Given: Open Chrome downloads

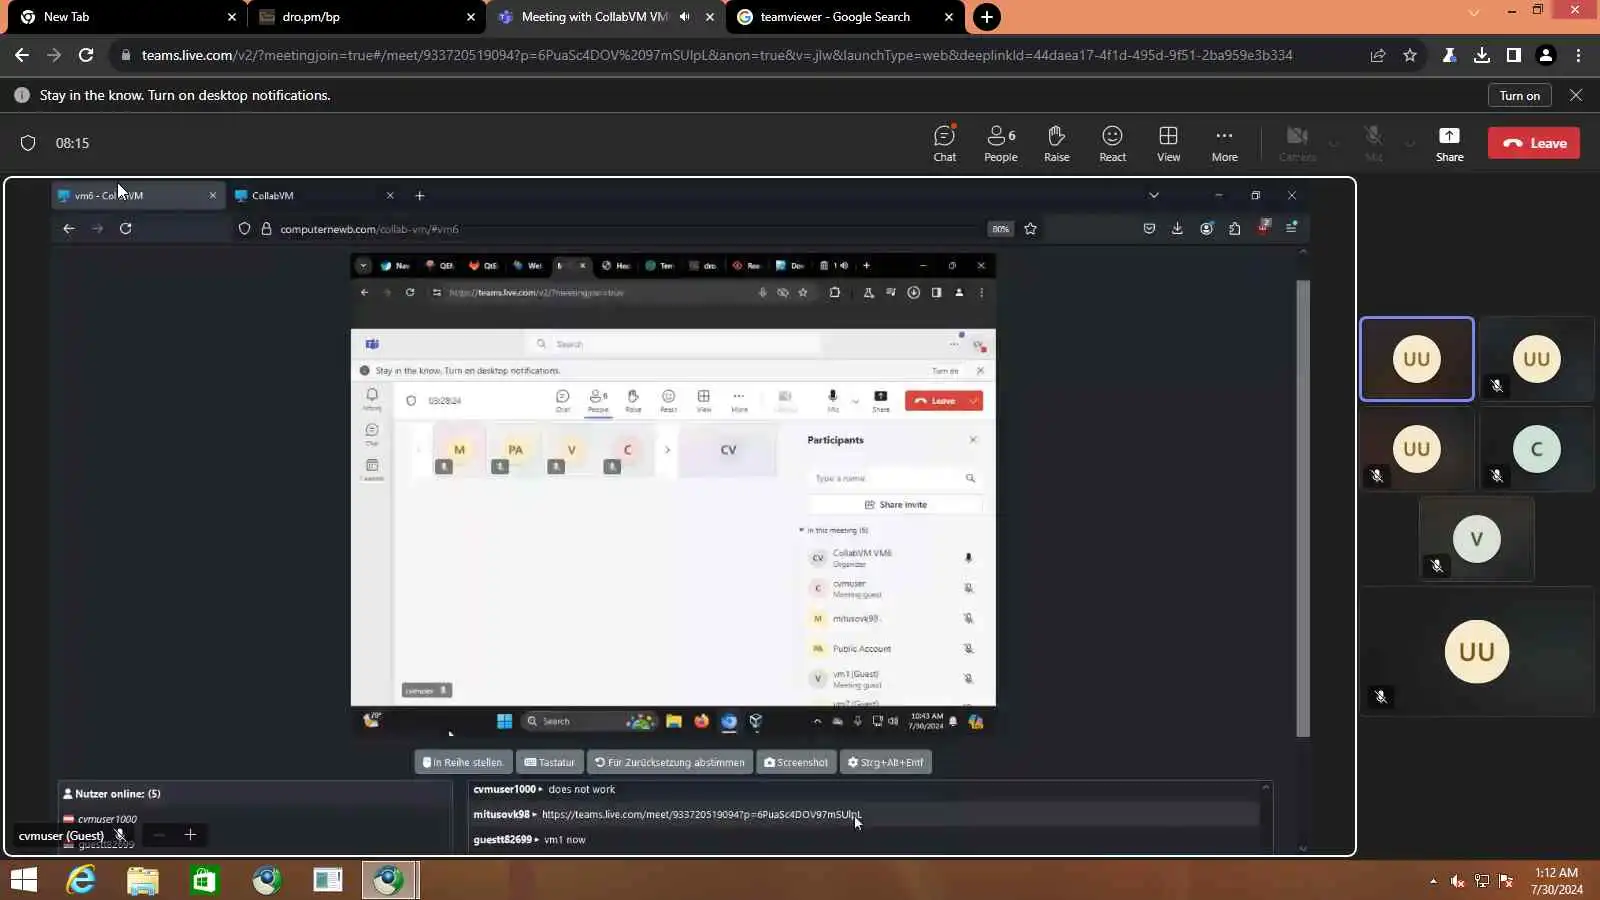Looking at the screenshot, I should (1482, 55).
